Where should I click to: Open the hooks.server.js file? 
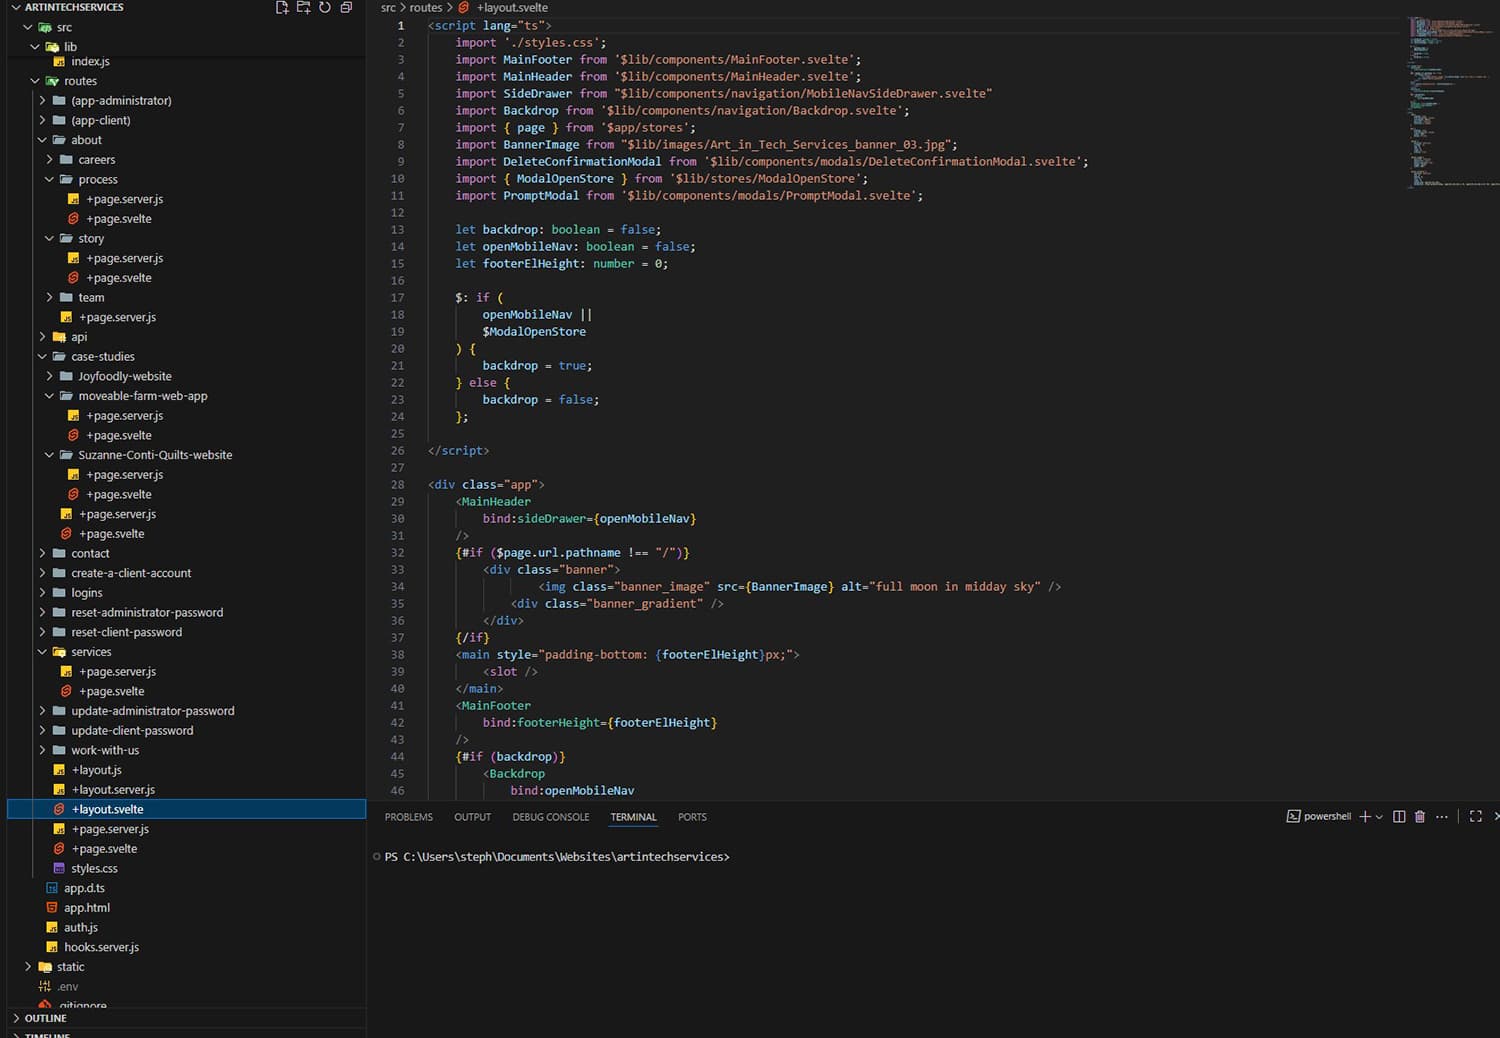click(101, 947)
